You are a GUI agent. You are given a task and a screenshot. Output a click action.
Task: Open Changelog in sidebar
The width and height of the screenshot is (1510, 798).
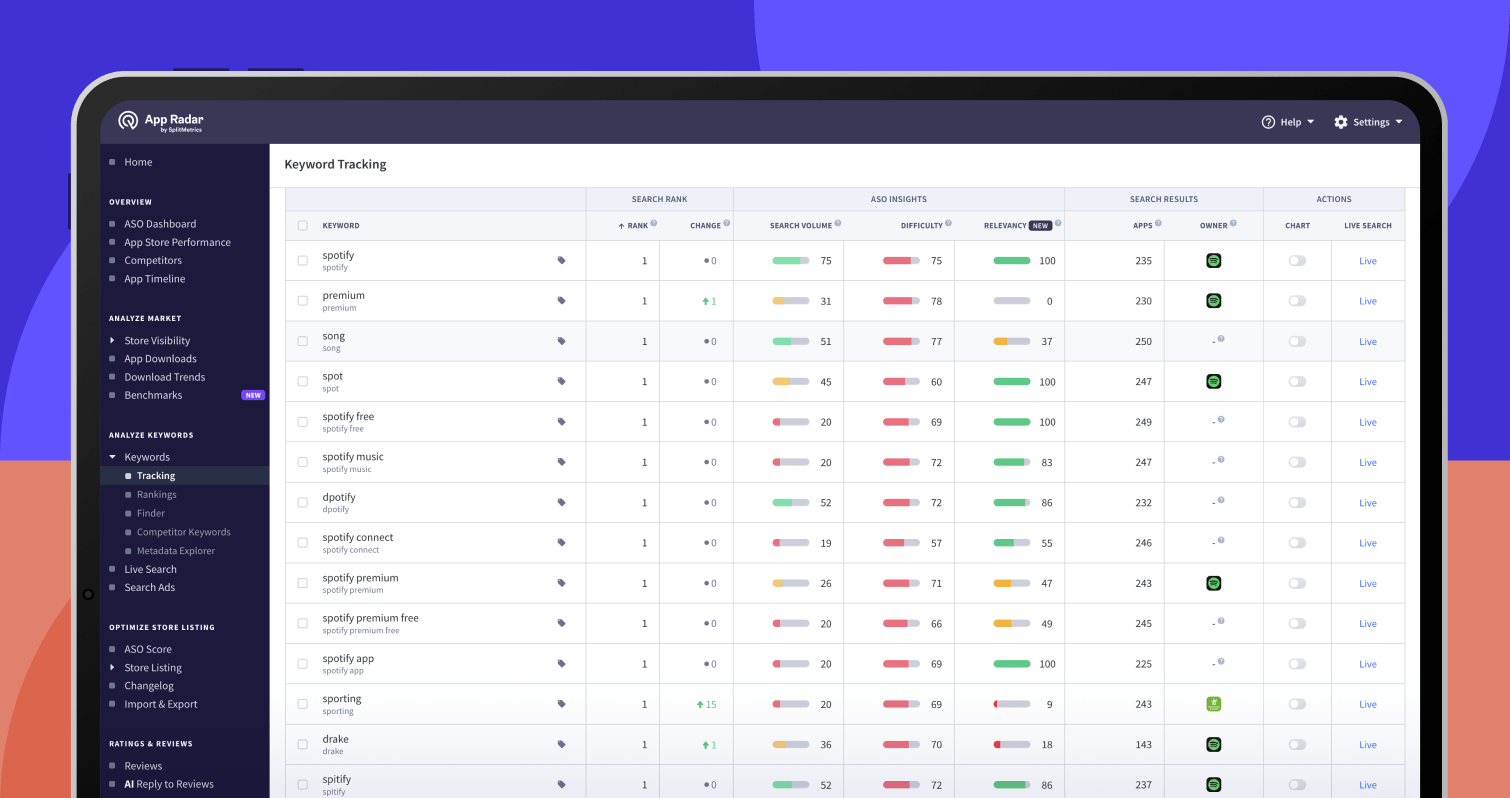pos(149,686)
